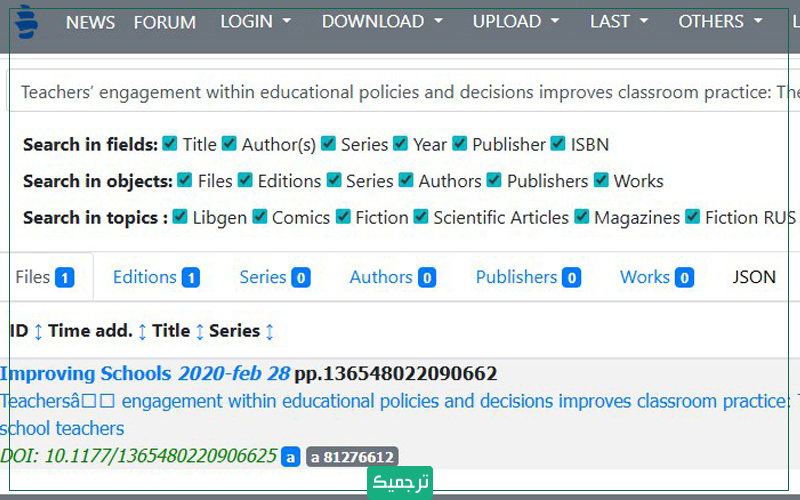
Task: Sort results by Title arrows
Action: pyautogui.click(x=200, y=331)
